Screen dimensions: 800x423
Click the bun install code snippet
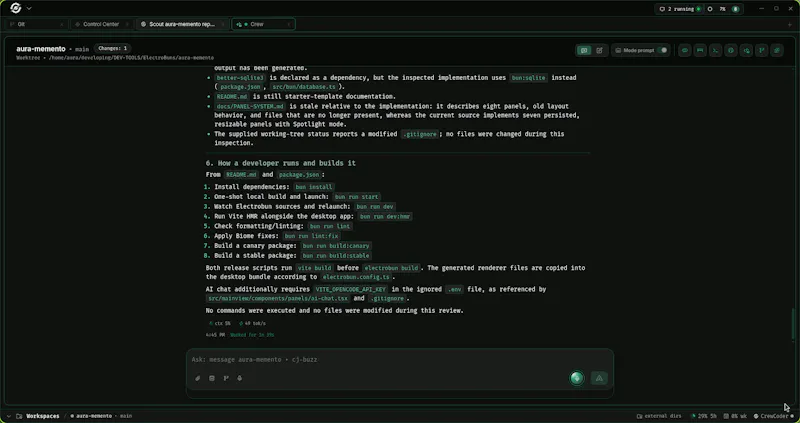point(314,187)
